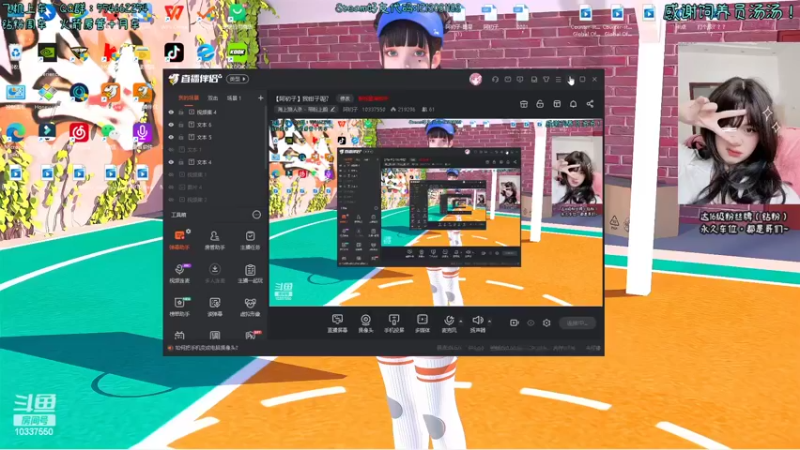Switch to the first scene tab
Viewport: 800px width, 450px height.
(188, 98)
